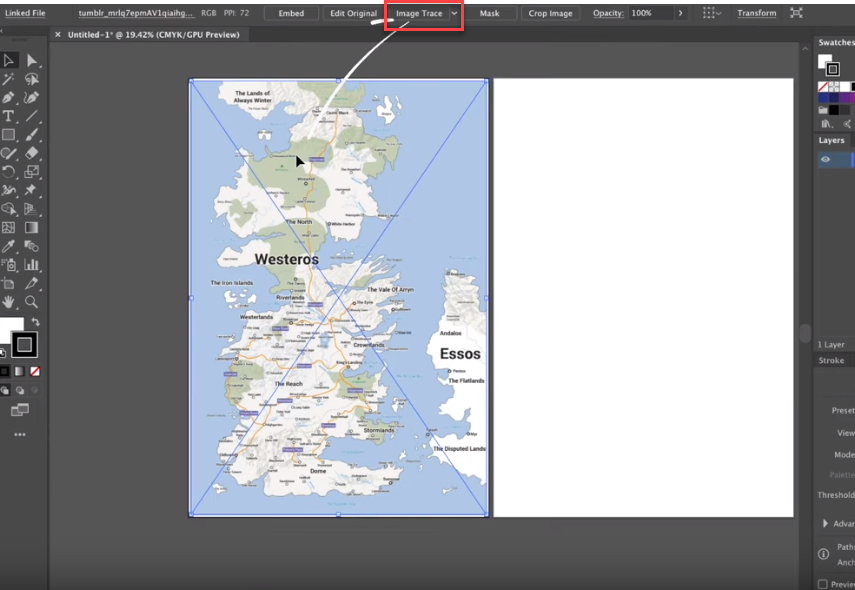
Task: Select the Artboard tool
Action: pos(8,284)
